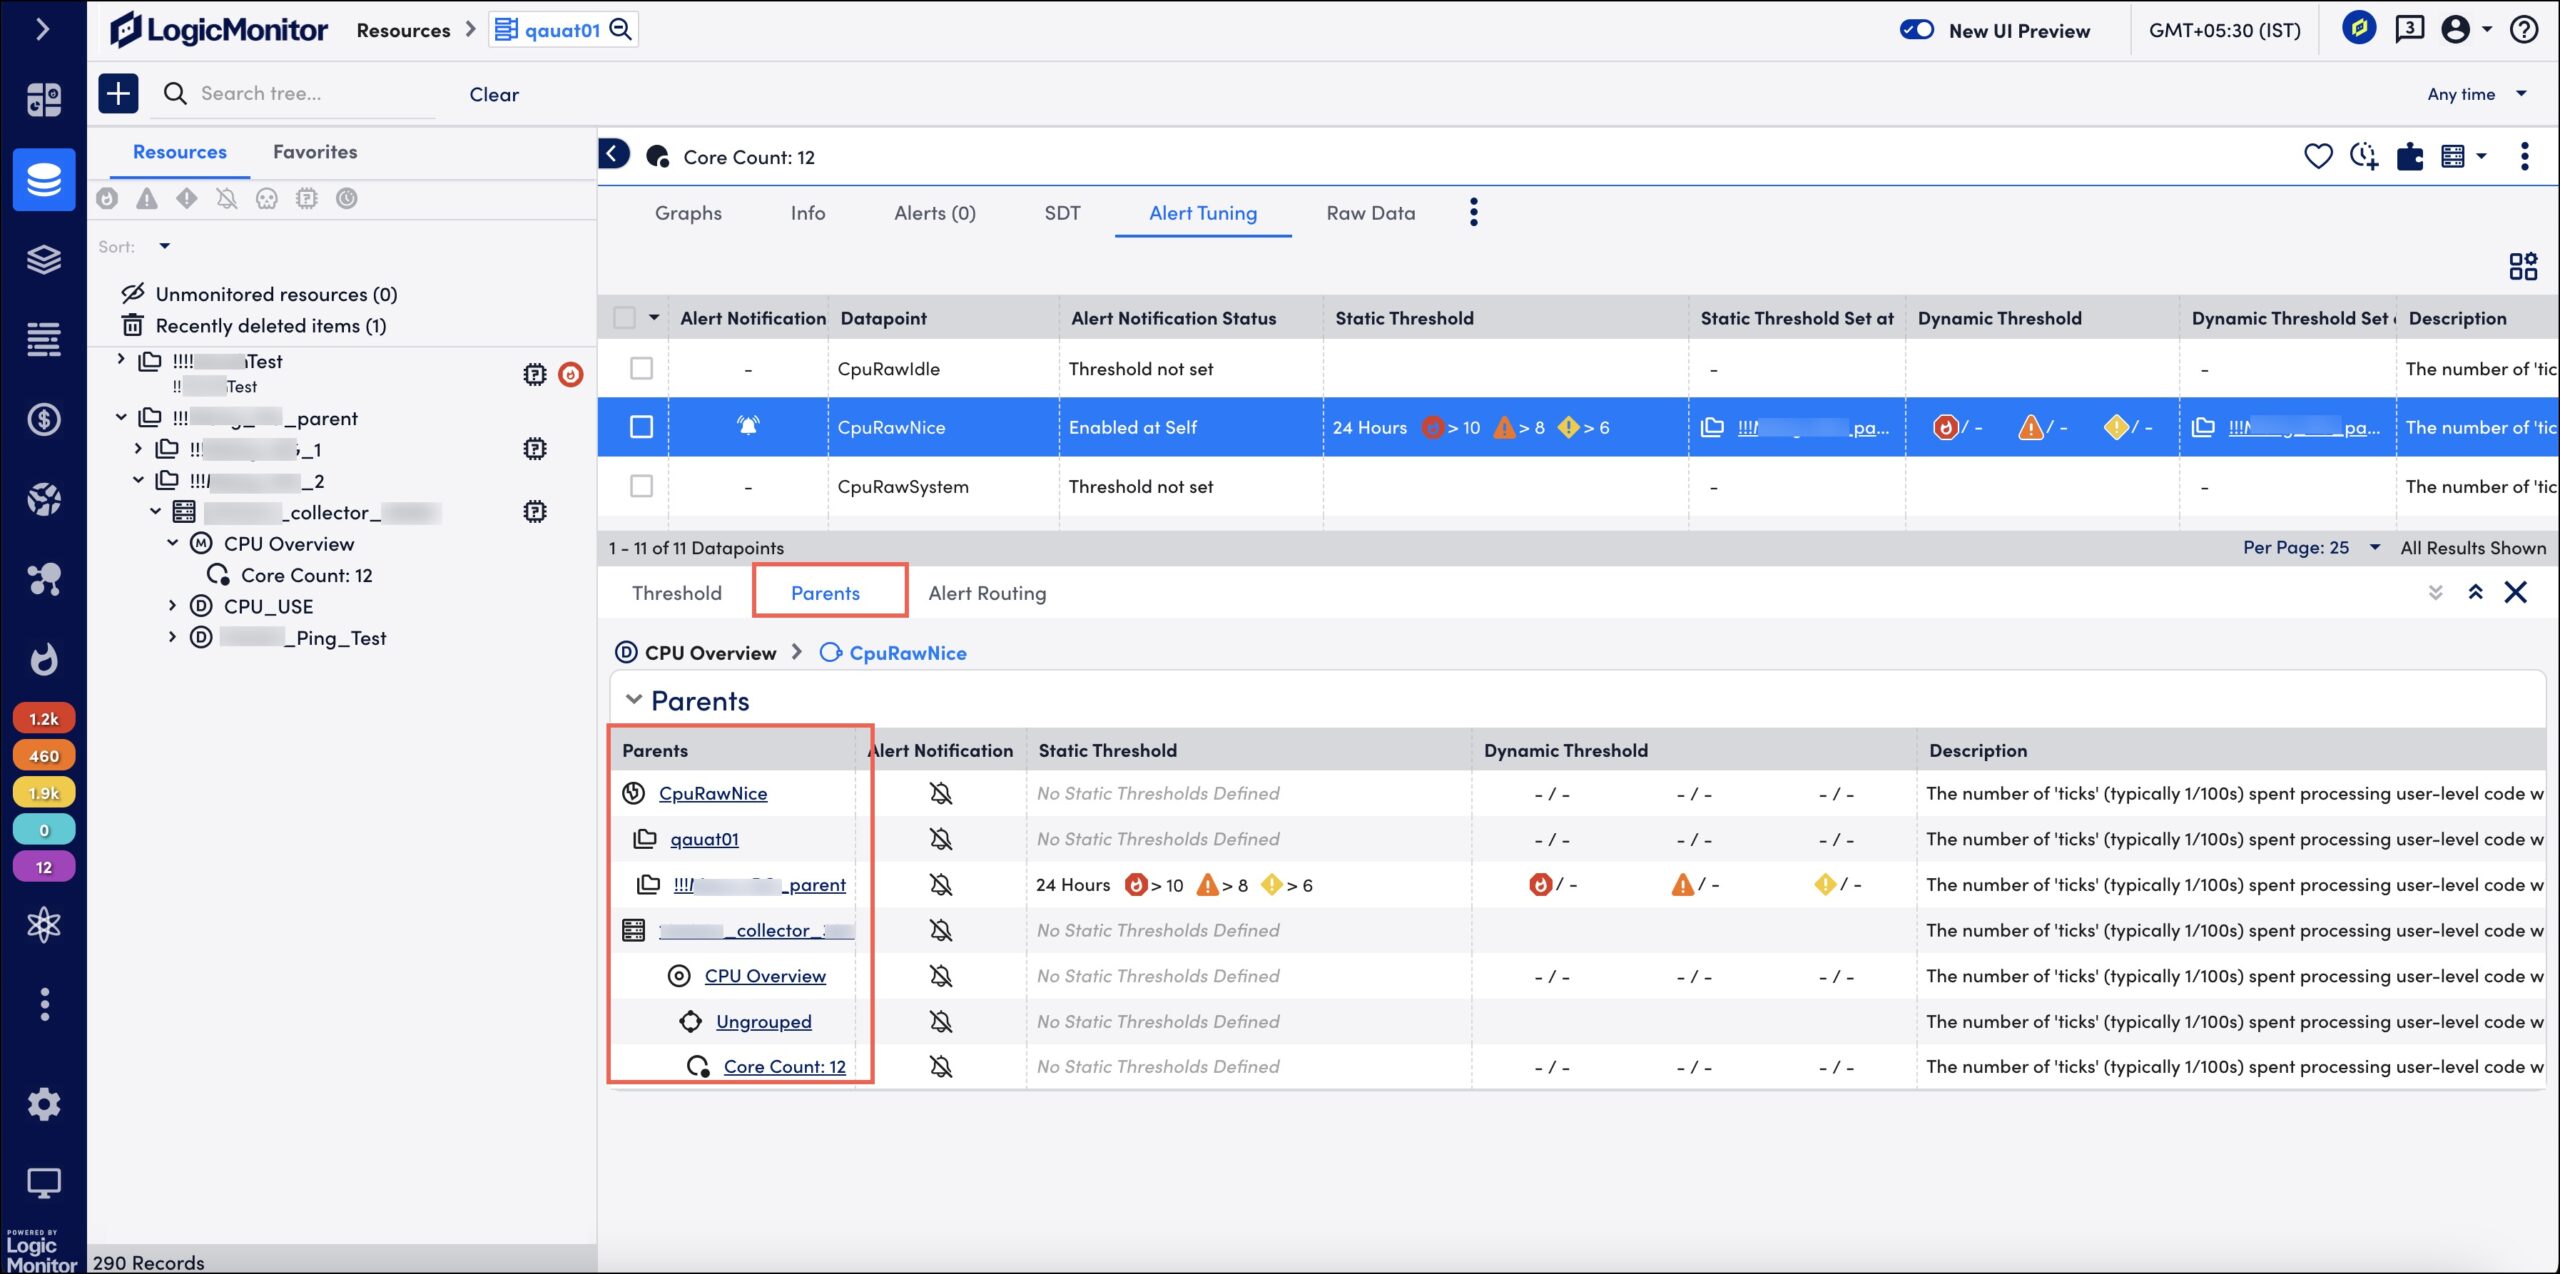Open the GMT+05:30 (IST) timezone selector
The image size is (2560, 1274).
coord(2225,30)
